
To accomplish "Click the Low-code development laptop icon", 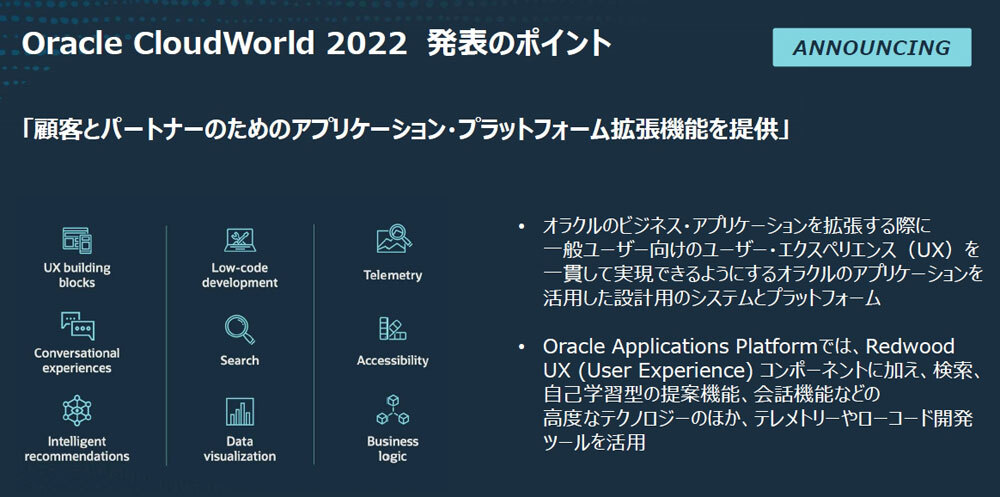I will [240, 240].
